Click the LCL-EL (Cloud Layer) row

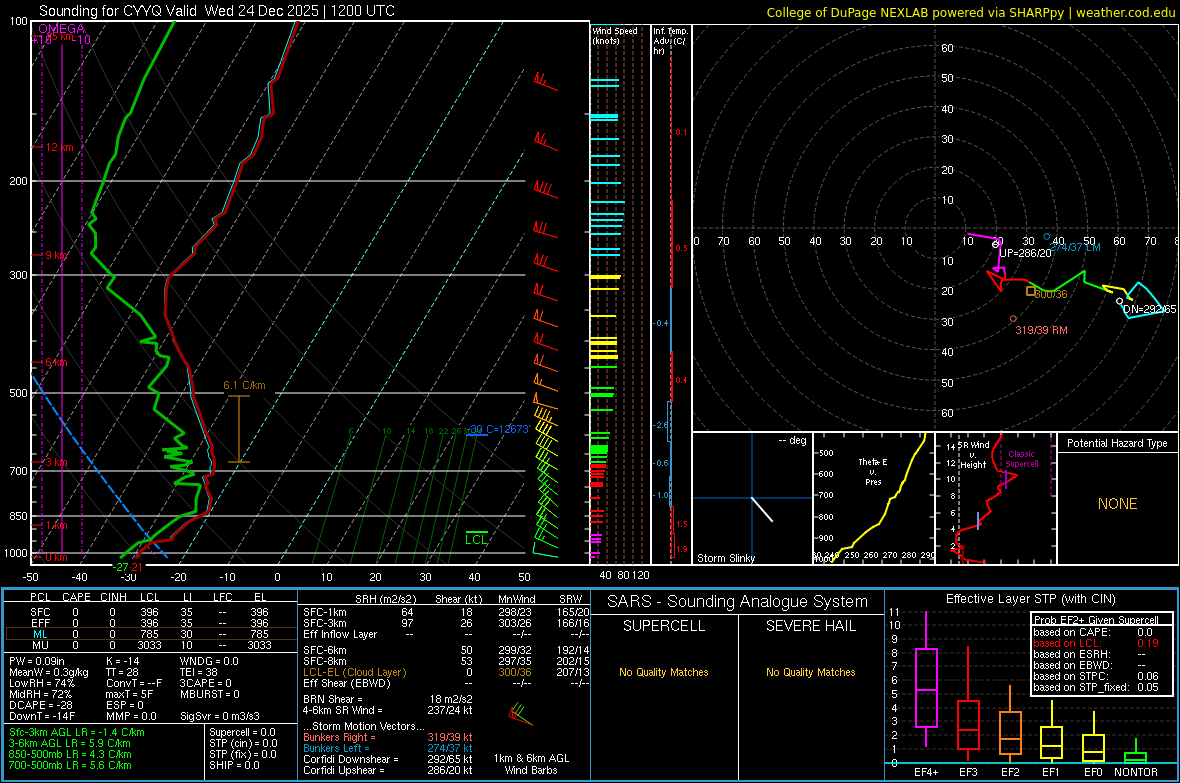446,672
